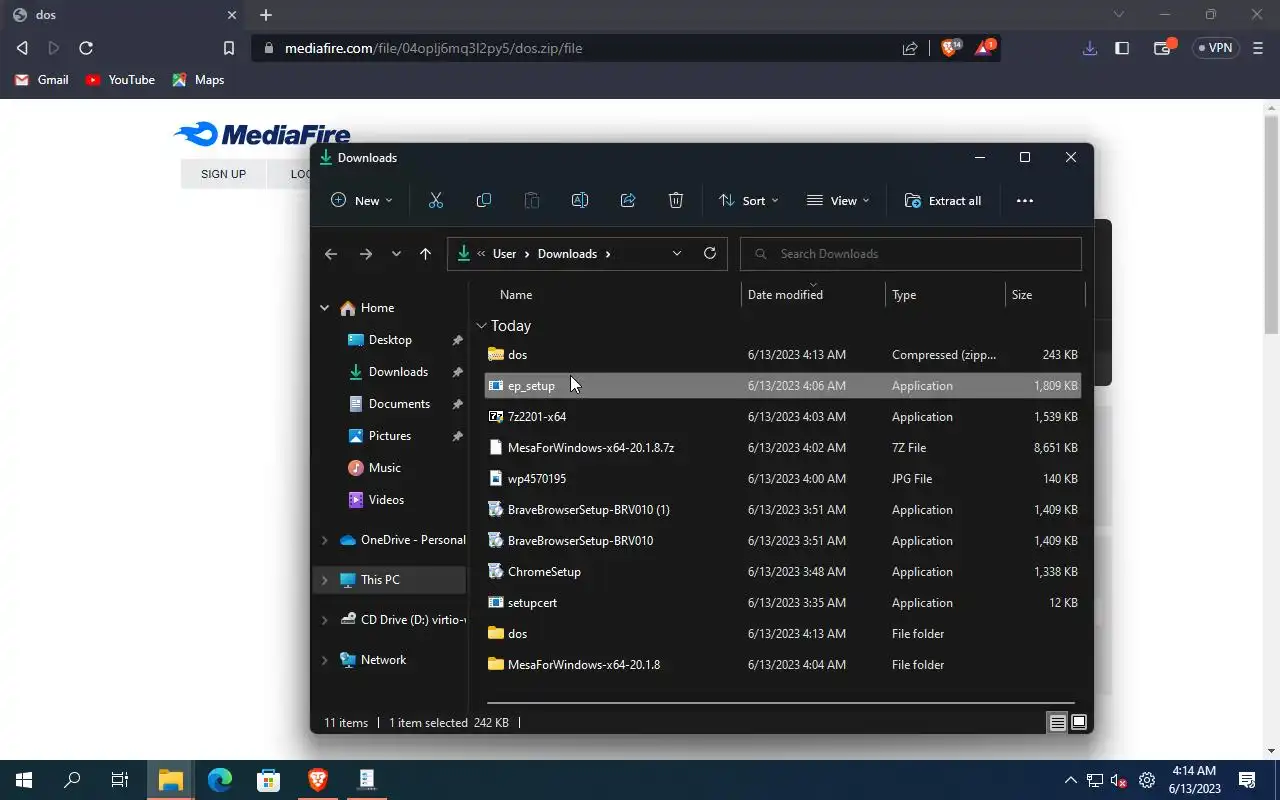Open the New item dropdown
The image size is (1280, 800).
coord(362,200)
